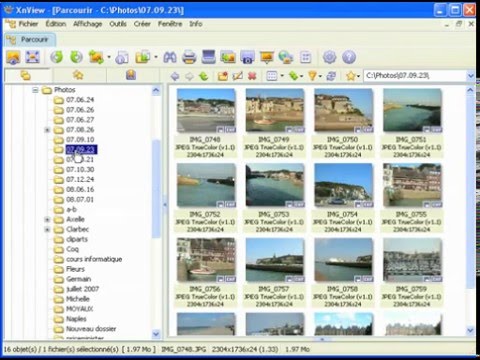Screen dimensions: 480x360
Task: Select the Nouveau dossier folder
Action: coord(91,329)
